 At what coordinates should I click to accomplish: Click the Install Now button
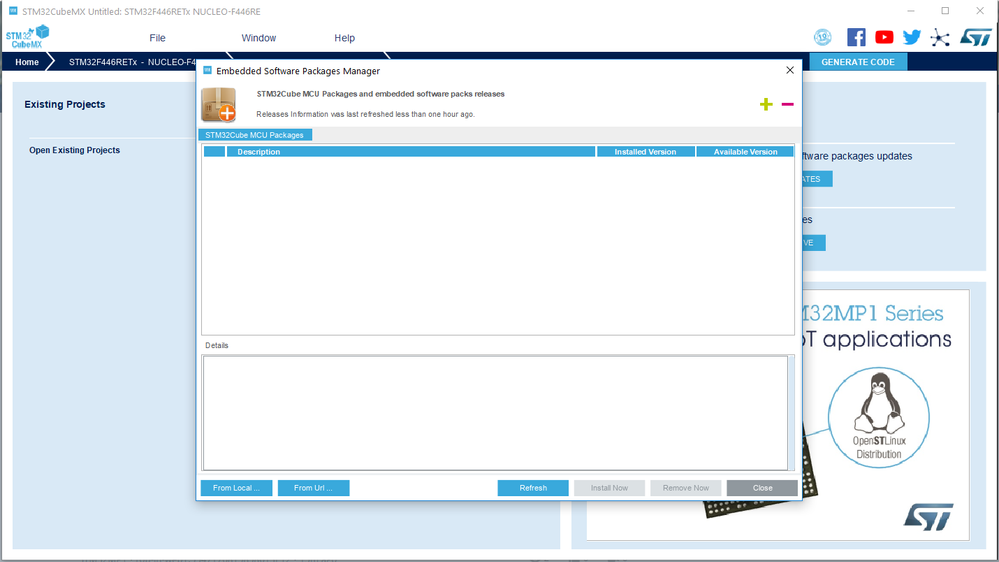click(610, 488)
